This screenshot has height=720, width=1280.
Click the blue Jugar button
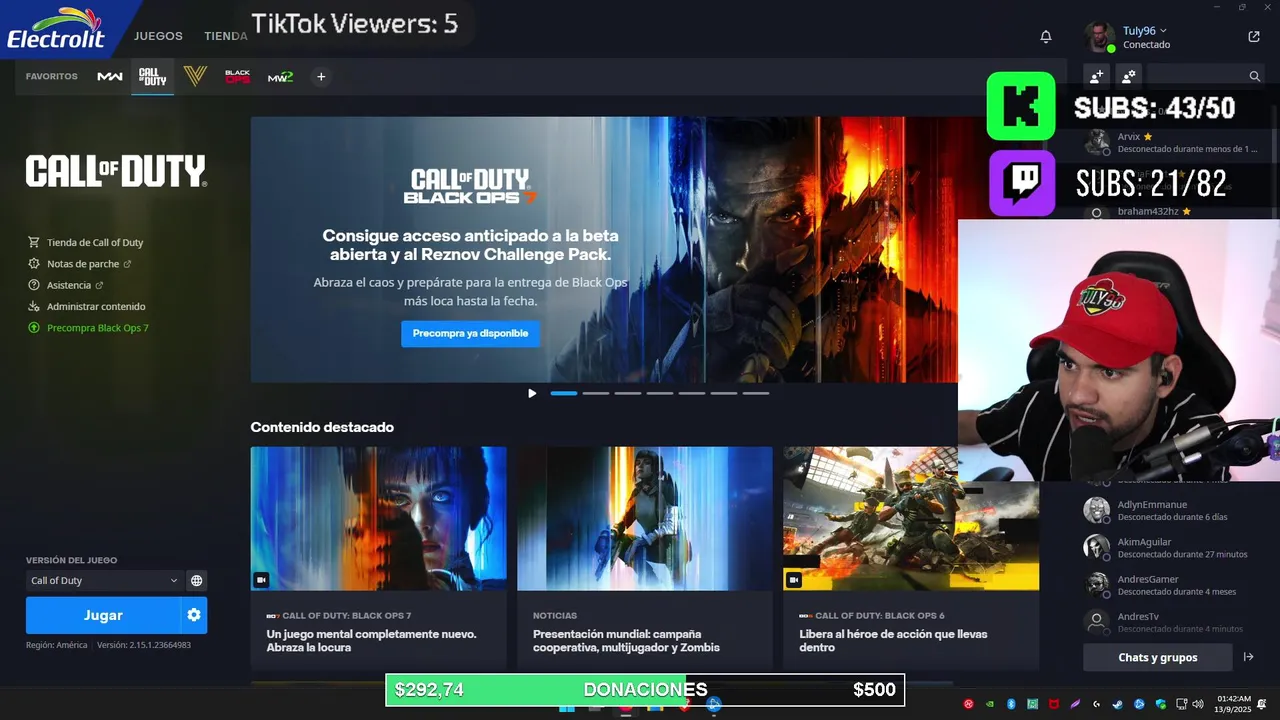pos(103,615)
